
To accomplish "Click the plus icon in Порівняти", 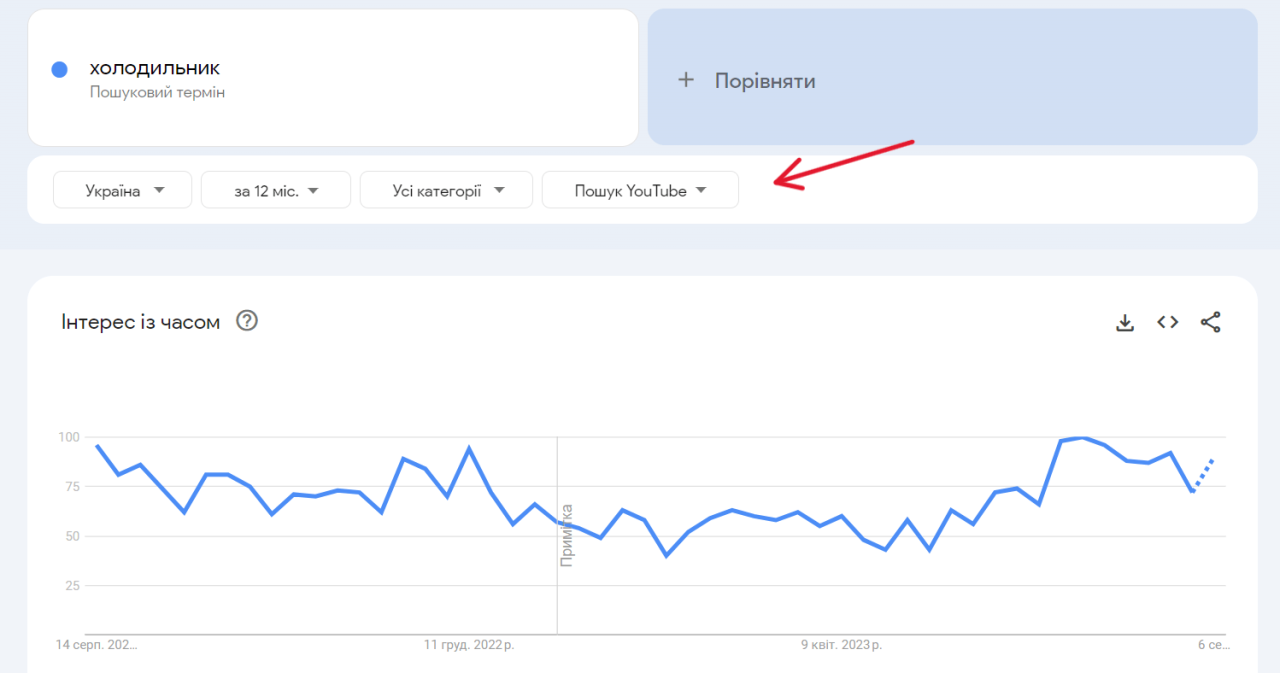I will 686,79.
